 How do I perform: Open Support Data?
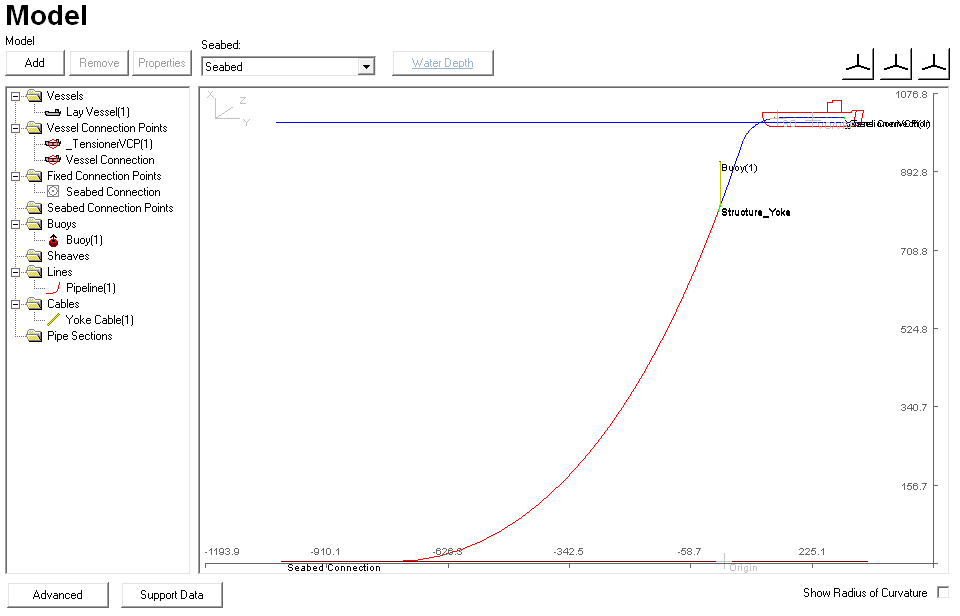click(172, 595)
